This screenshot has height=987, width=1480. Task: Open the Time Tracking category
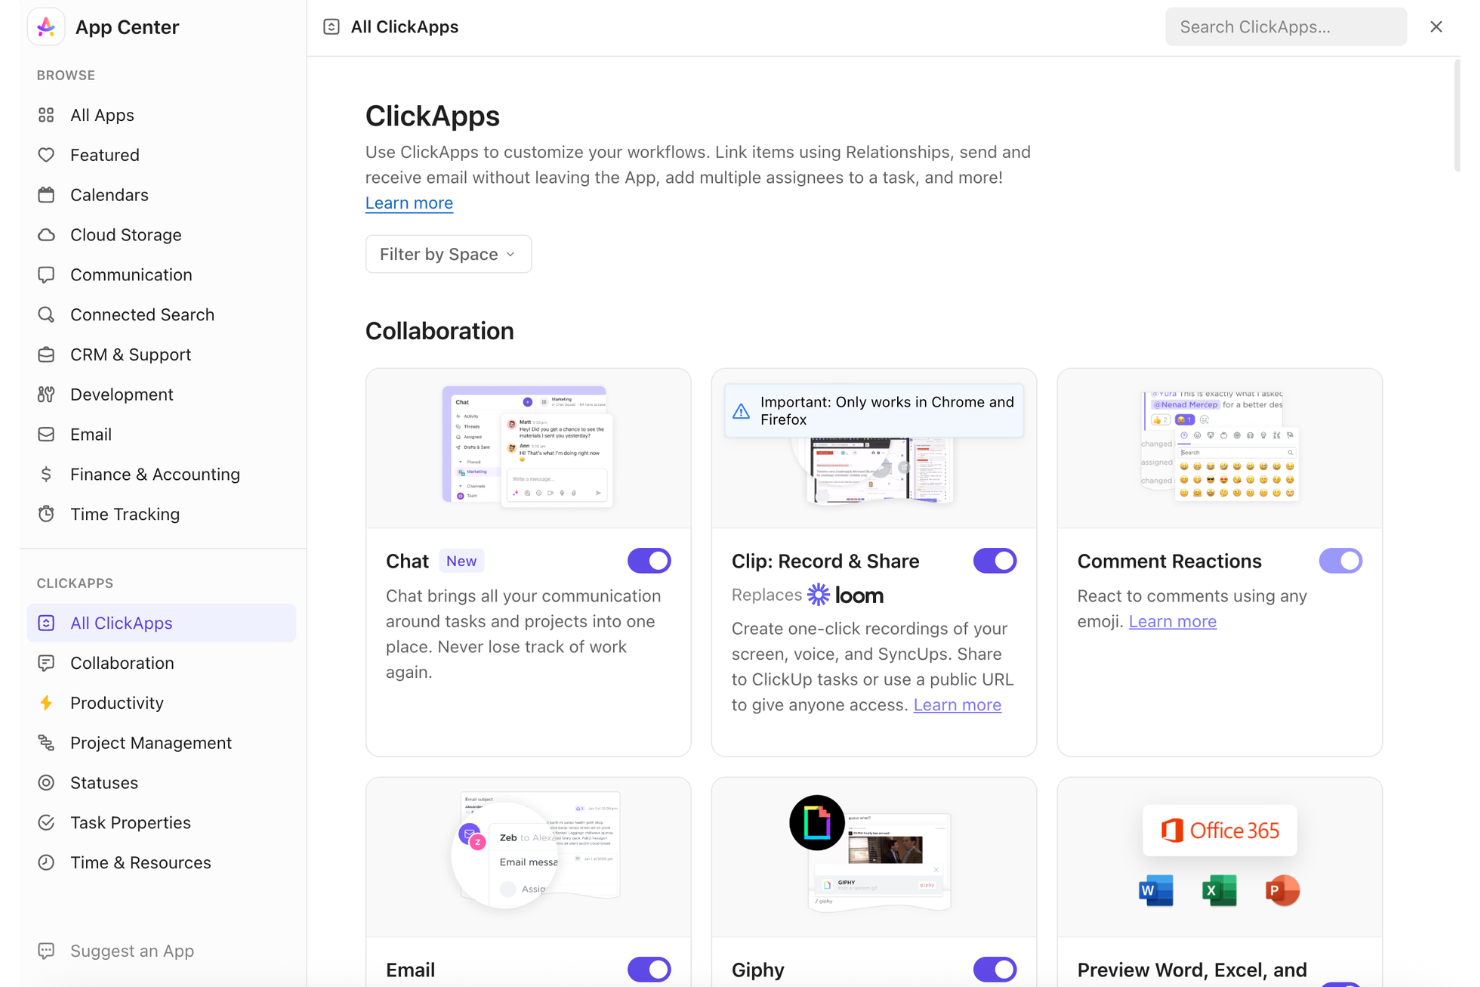(125, 514)
